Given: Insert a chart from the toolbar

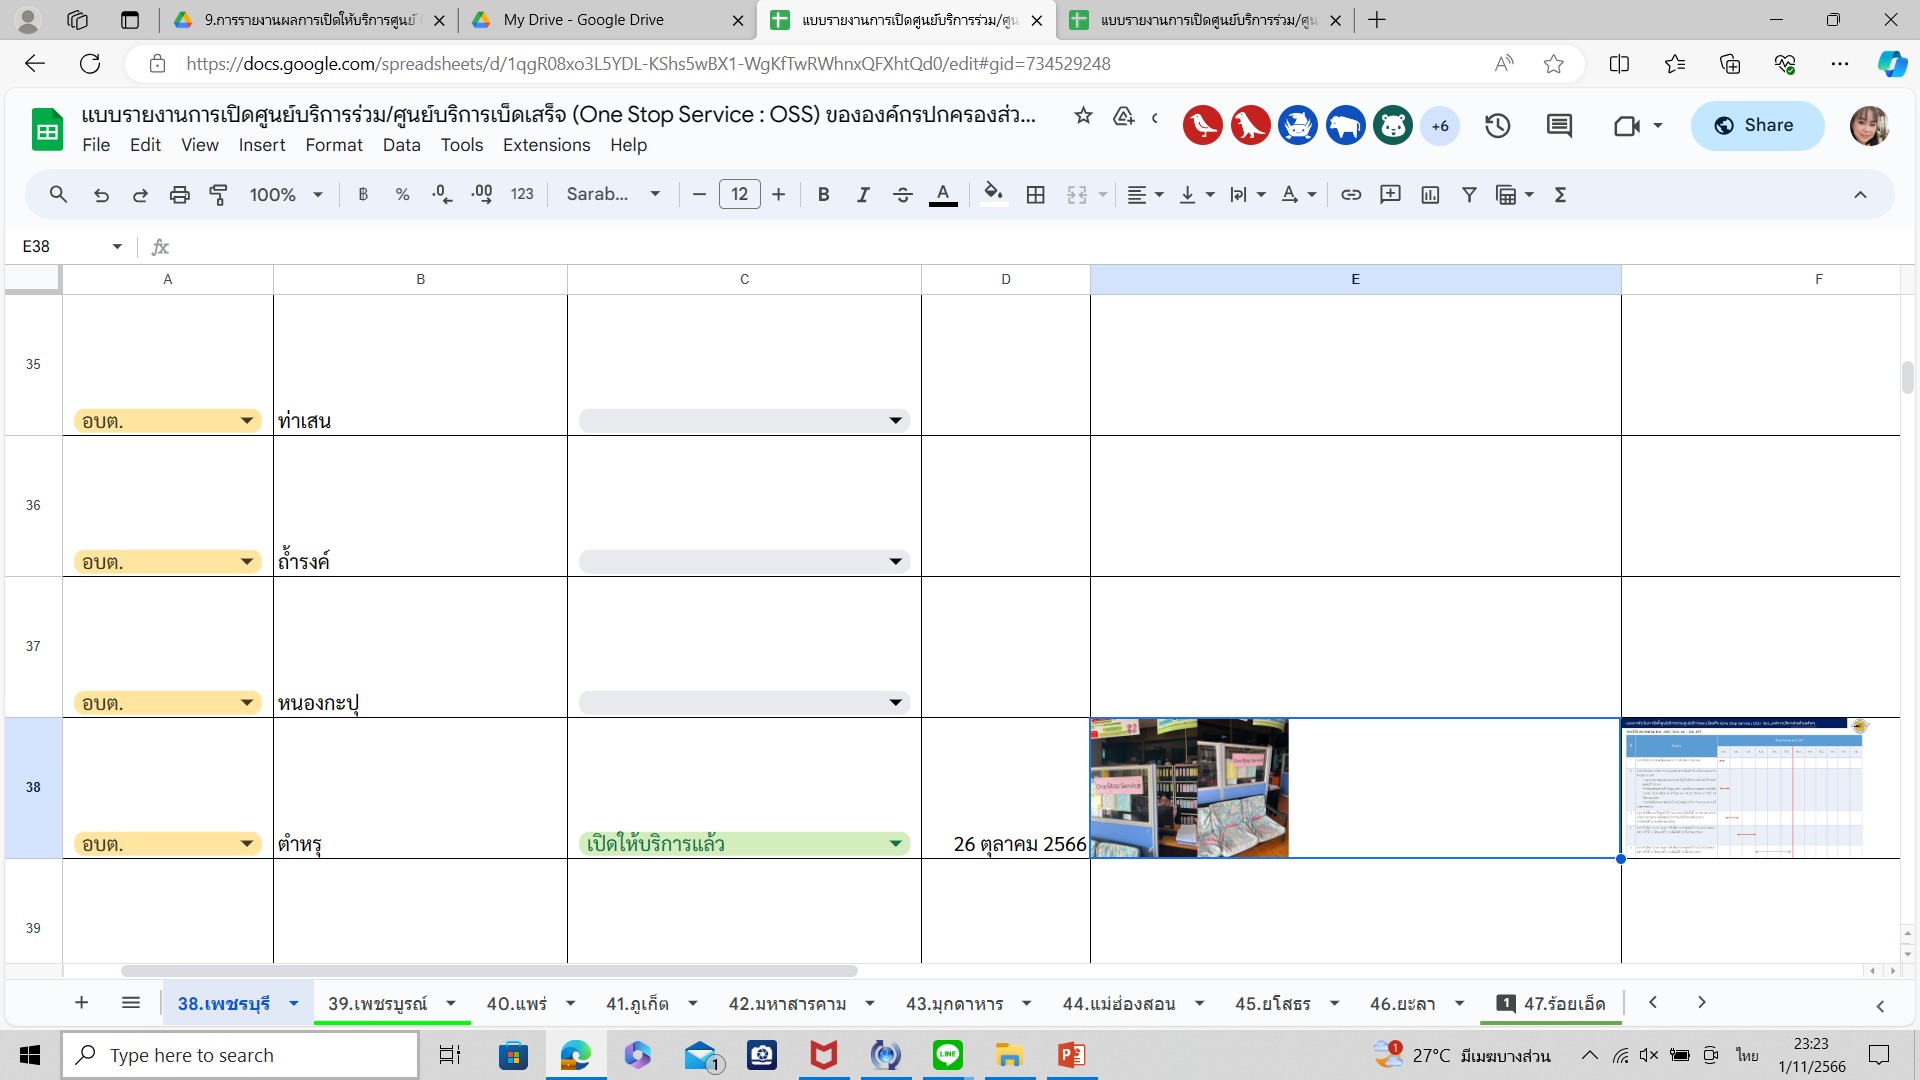Looking at the screenshot, I should point(1430,195).
